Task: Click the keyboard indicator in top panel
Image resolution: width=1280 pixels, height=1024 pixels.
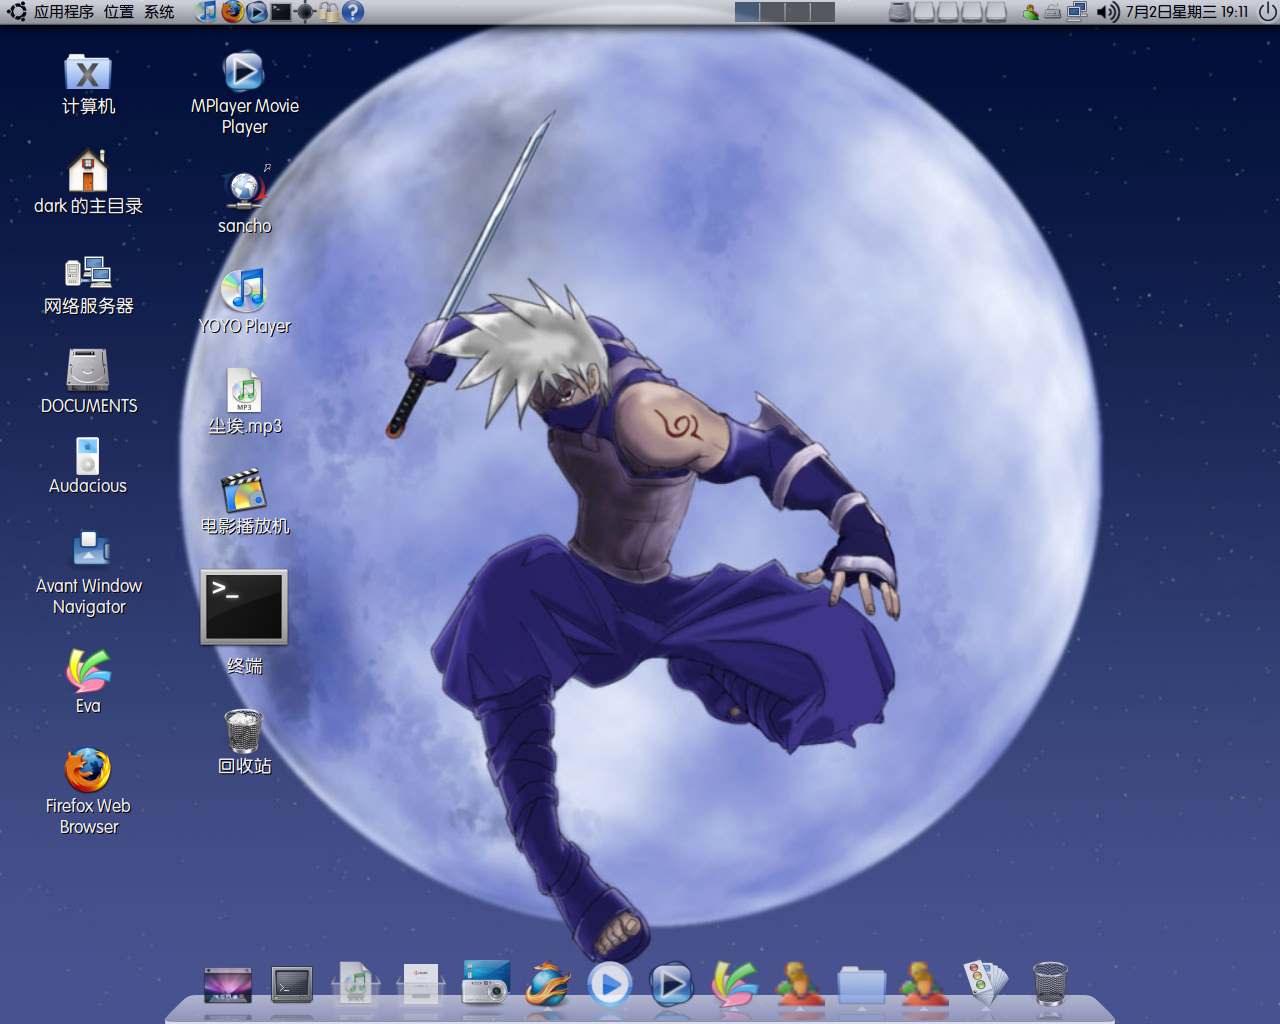Action: pos(1053,12)
